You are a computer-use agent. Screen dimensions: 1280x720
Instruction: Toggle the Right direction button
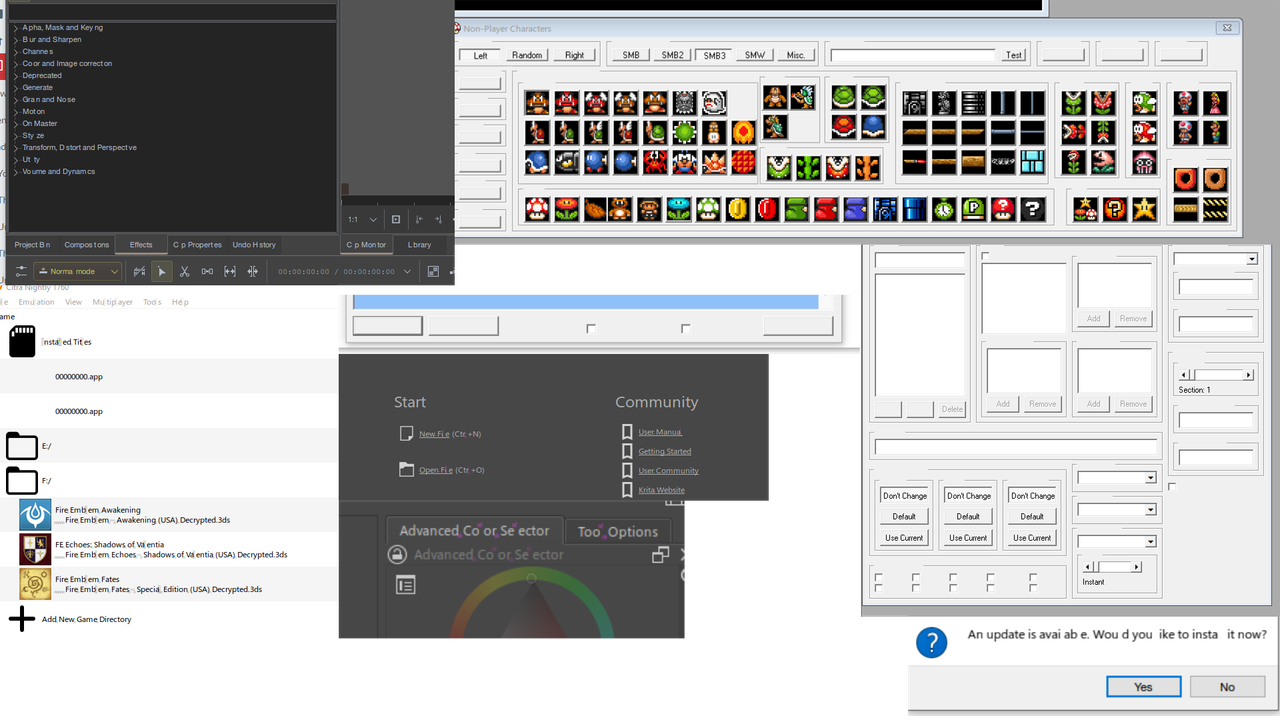tap(574, 55)
